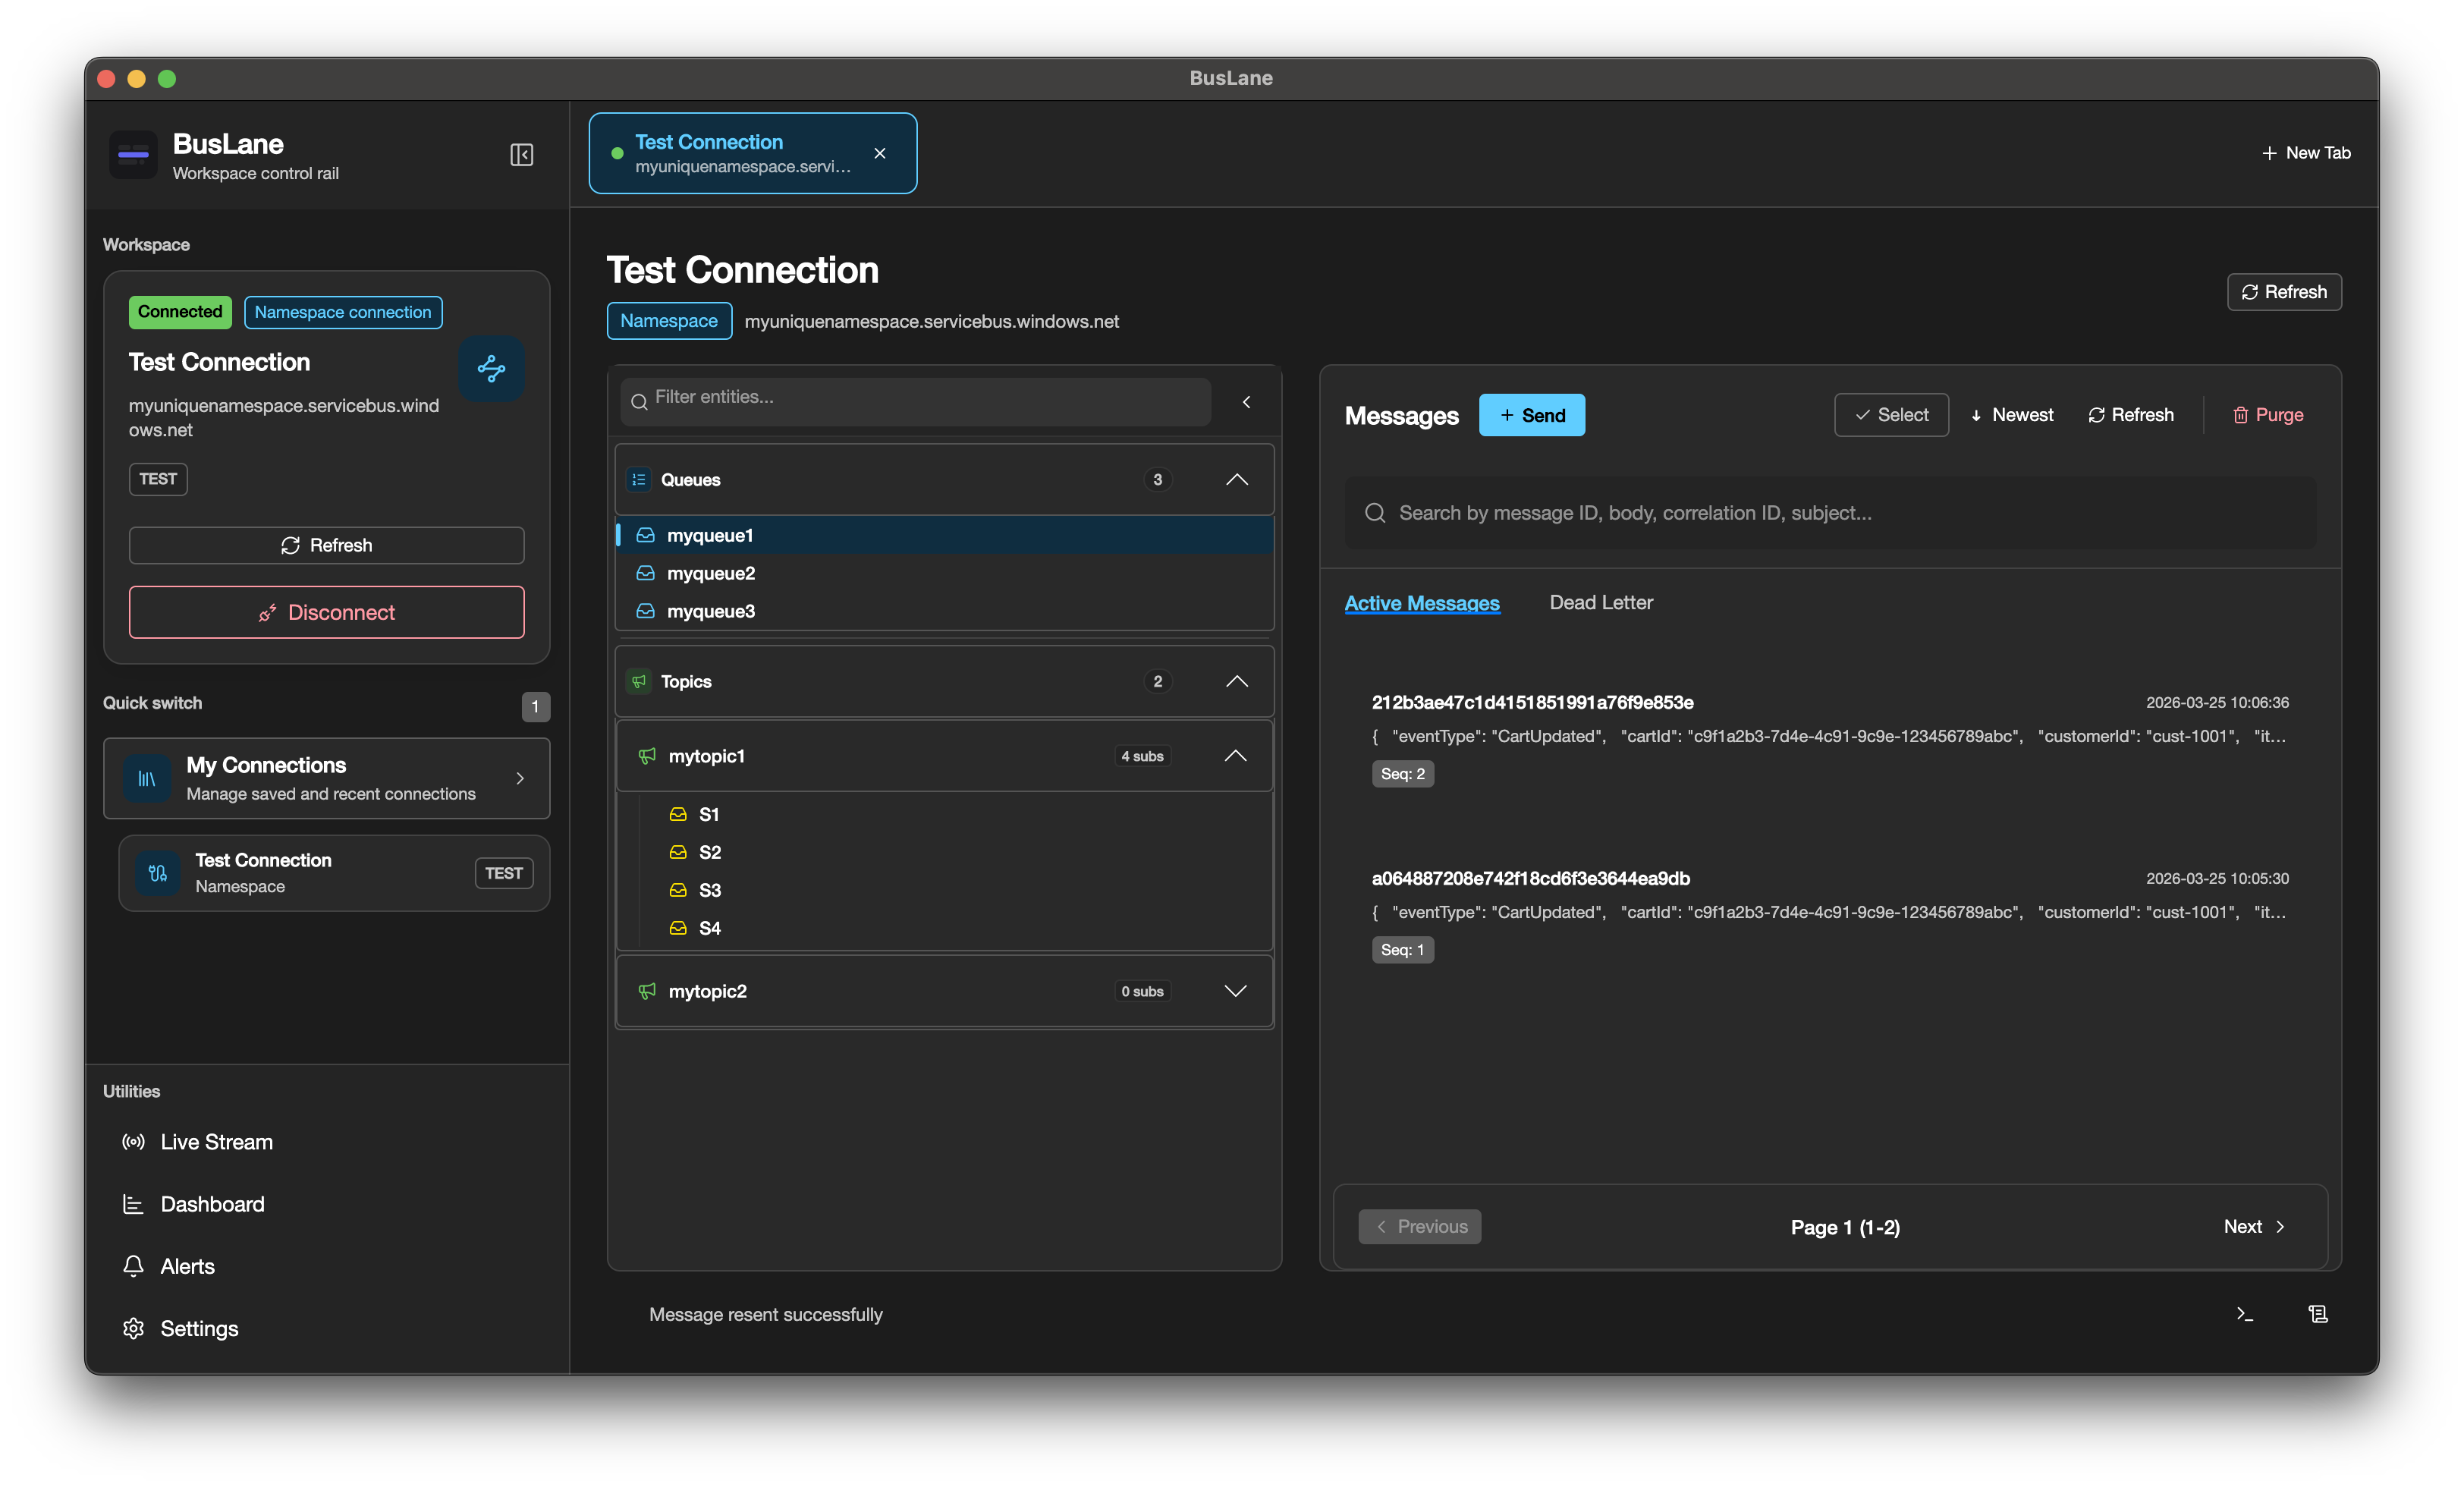Toggle the Namespace connection badge
This screenshot has height=1487, width=2464.
(x=342, y=311)
